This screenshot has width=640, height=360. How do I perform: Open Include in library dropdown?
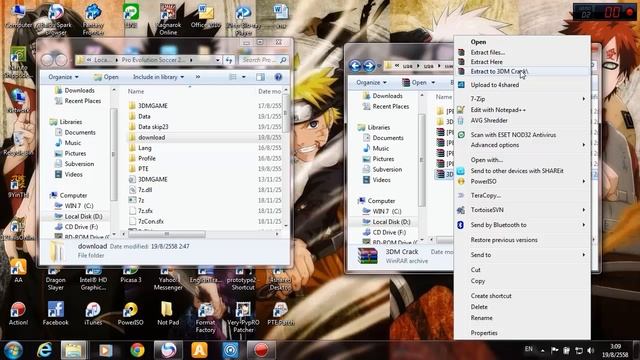pos(158,77)
